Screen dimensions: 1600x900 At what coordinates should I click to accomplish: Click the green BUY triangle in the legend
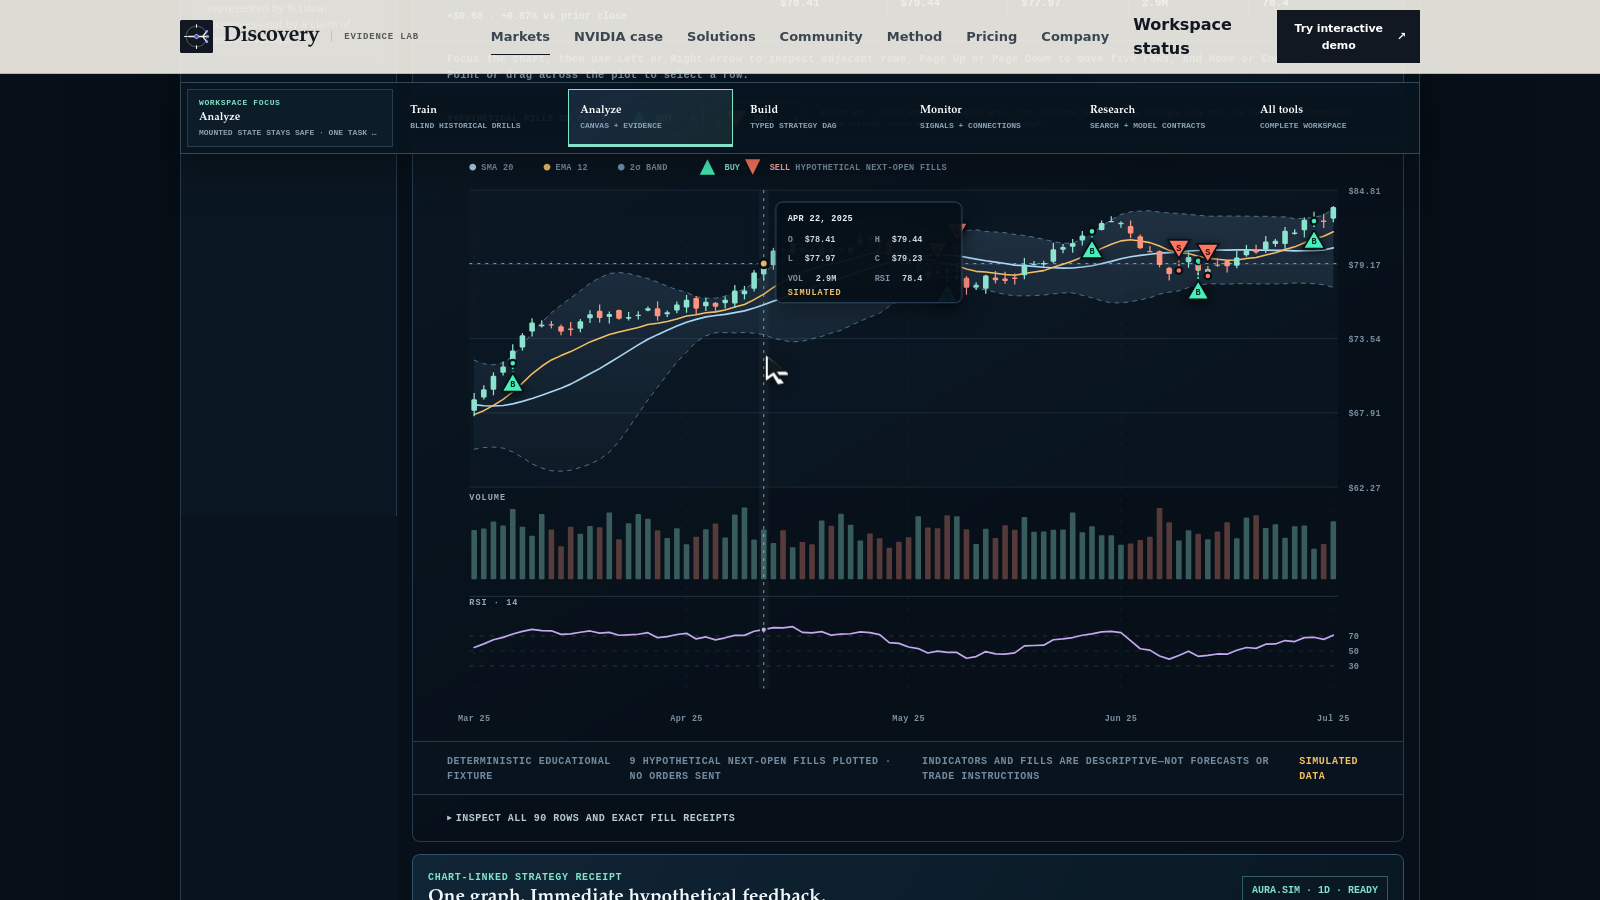coord(707,167)
